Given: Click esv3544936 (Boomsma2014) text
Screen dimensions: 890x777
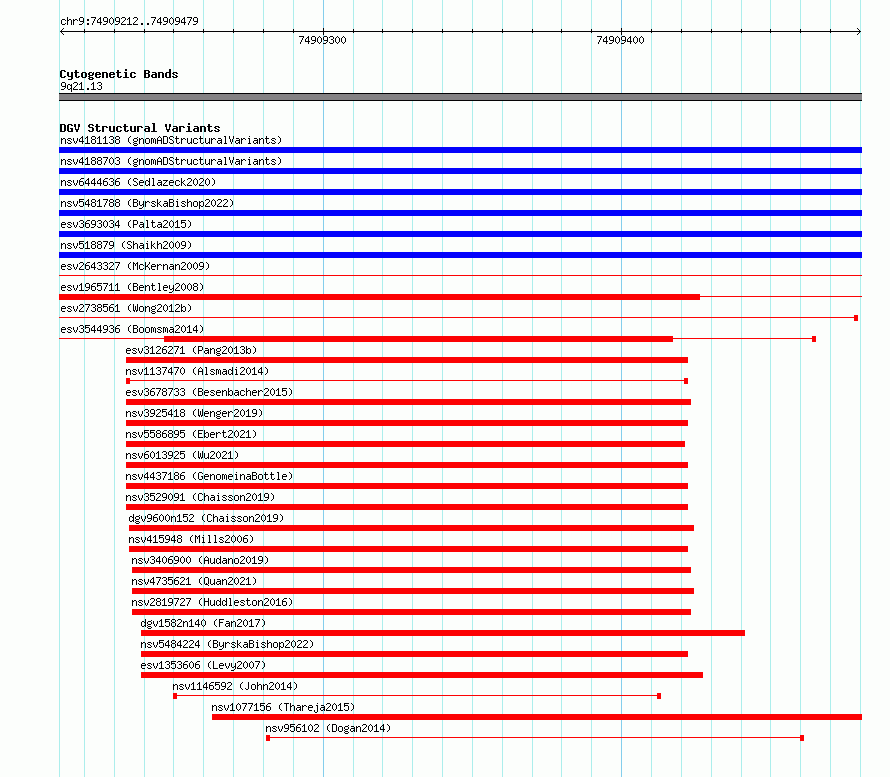Looking at the screenshot, I should coord(132,329).
